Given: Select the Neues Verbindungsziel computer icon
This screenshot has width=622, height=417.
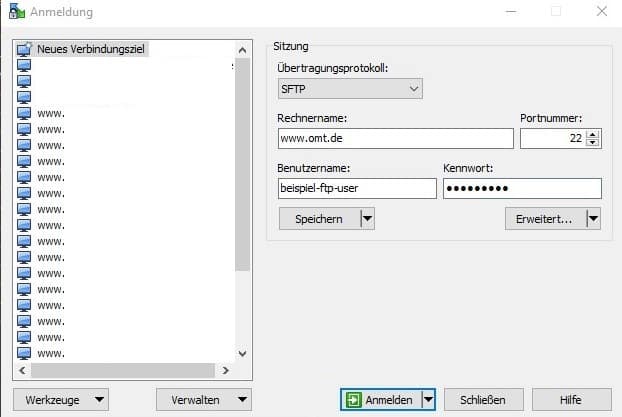Looking at the screenshot, I should tap(25, 49).
